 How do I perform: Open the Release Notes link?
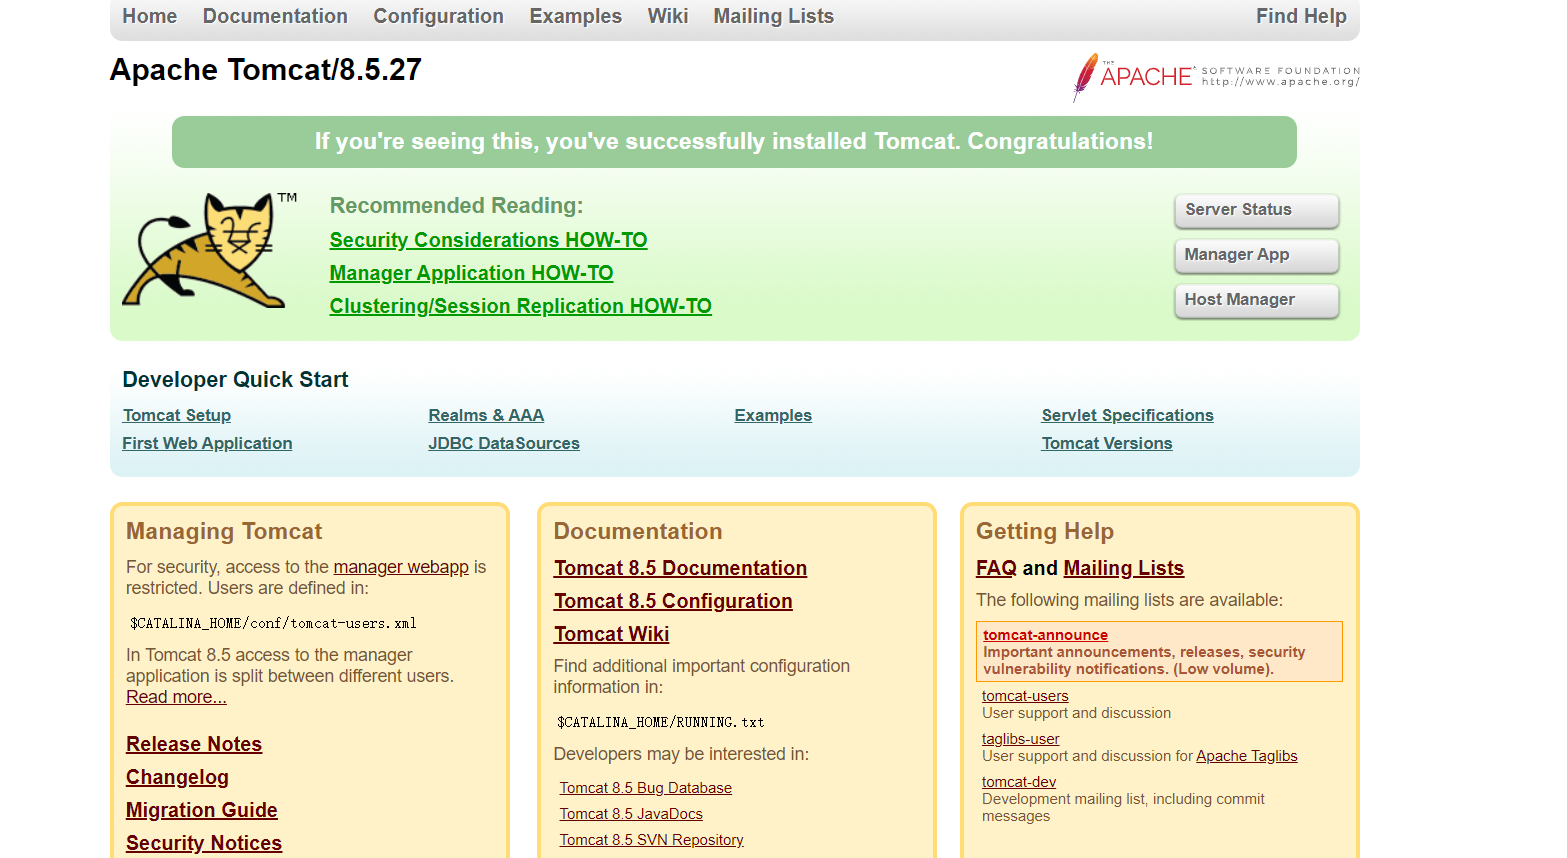(x=194, y=744)
